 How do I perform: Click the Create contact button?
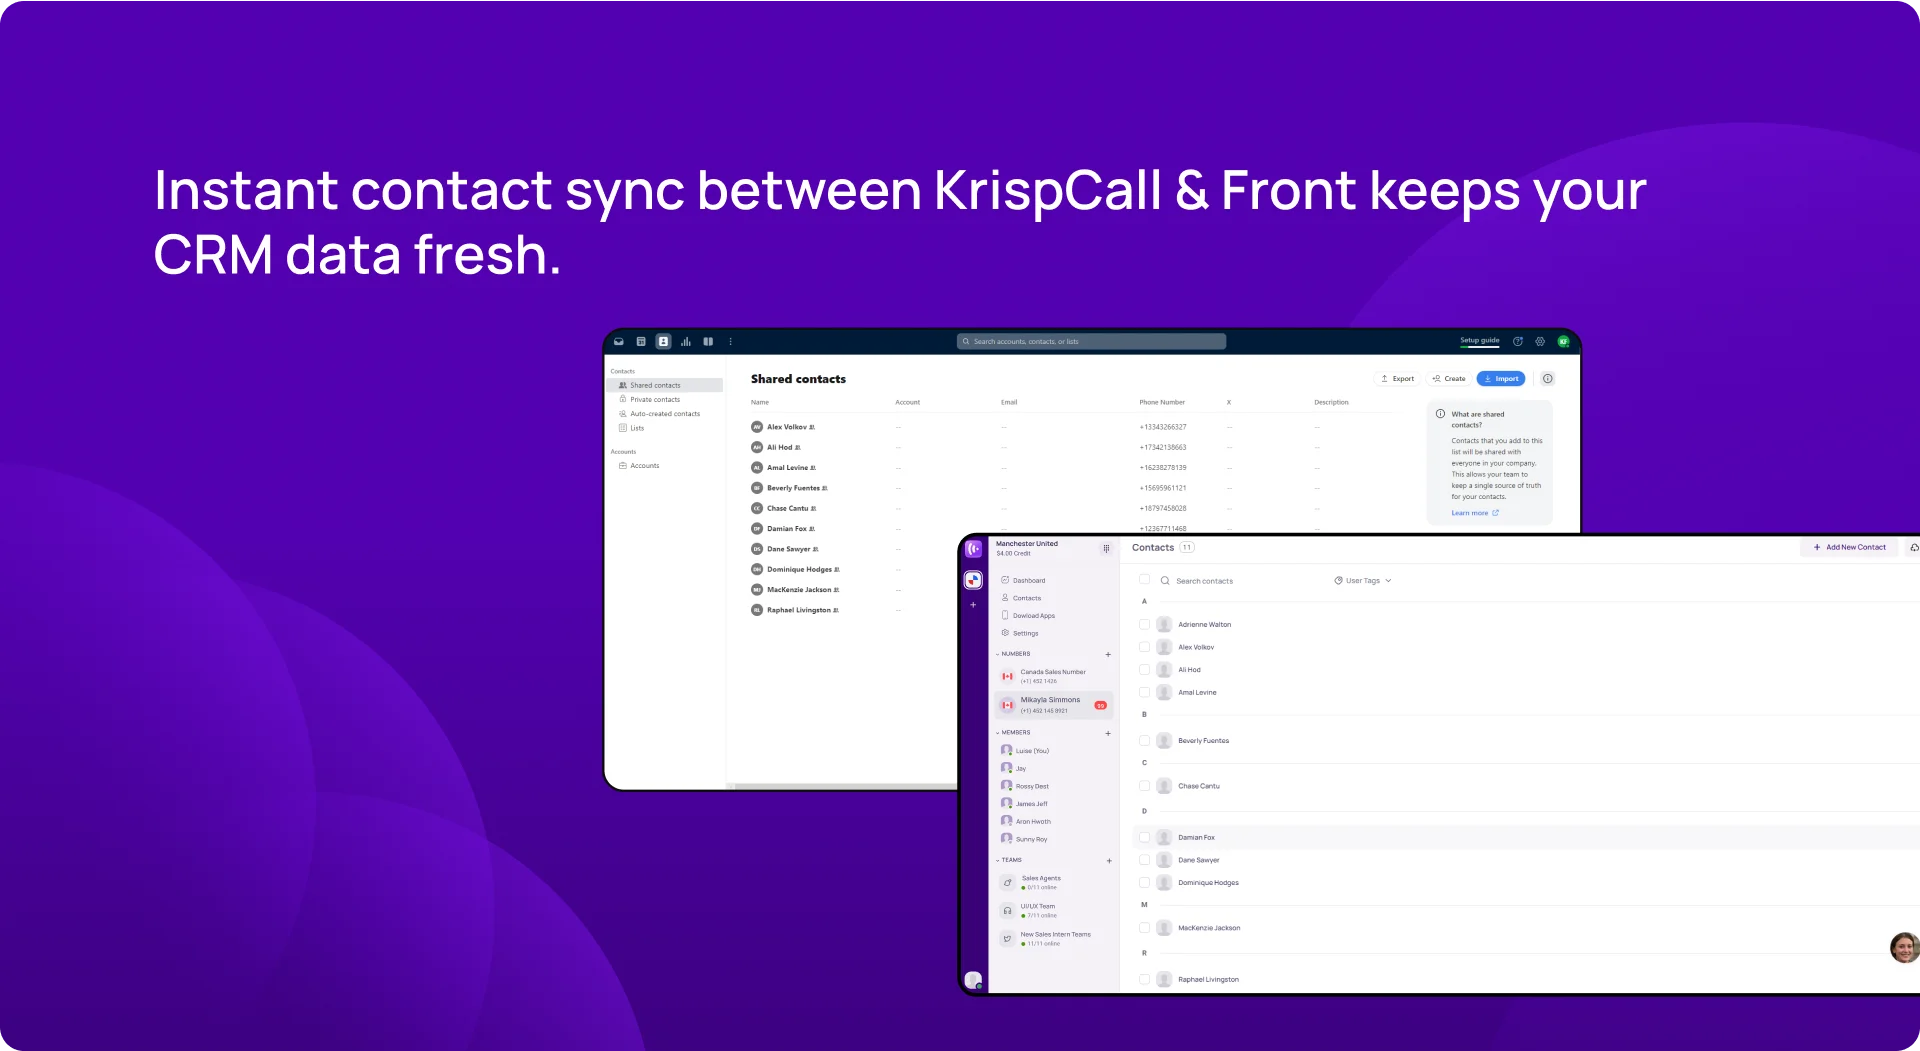click(1449, 378)
